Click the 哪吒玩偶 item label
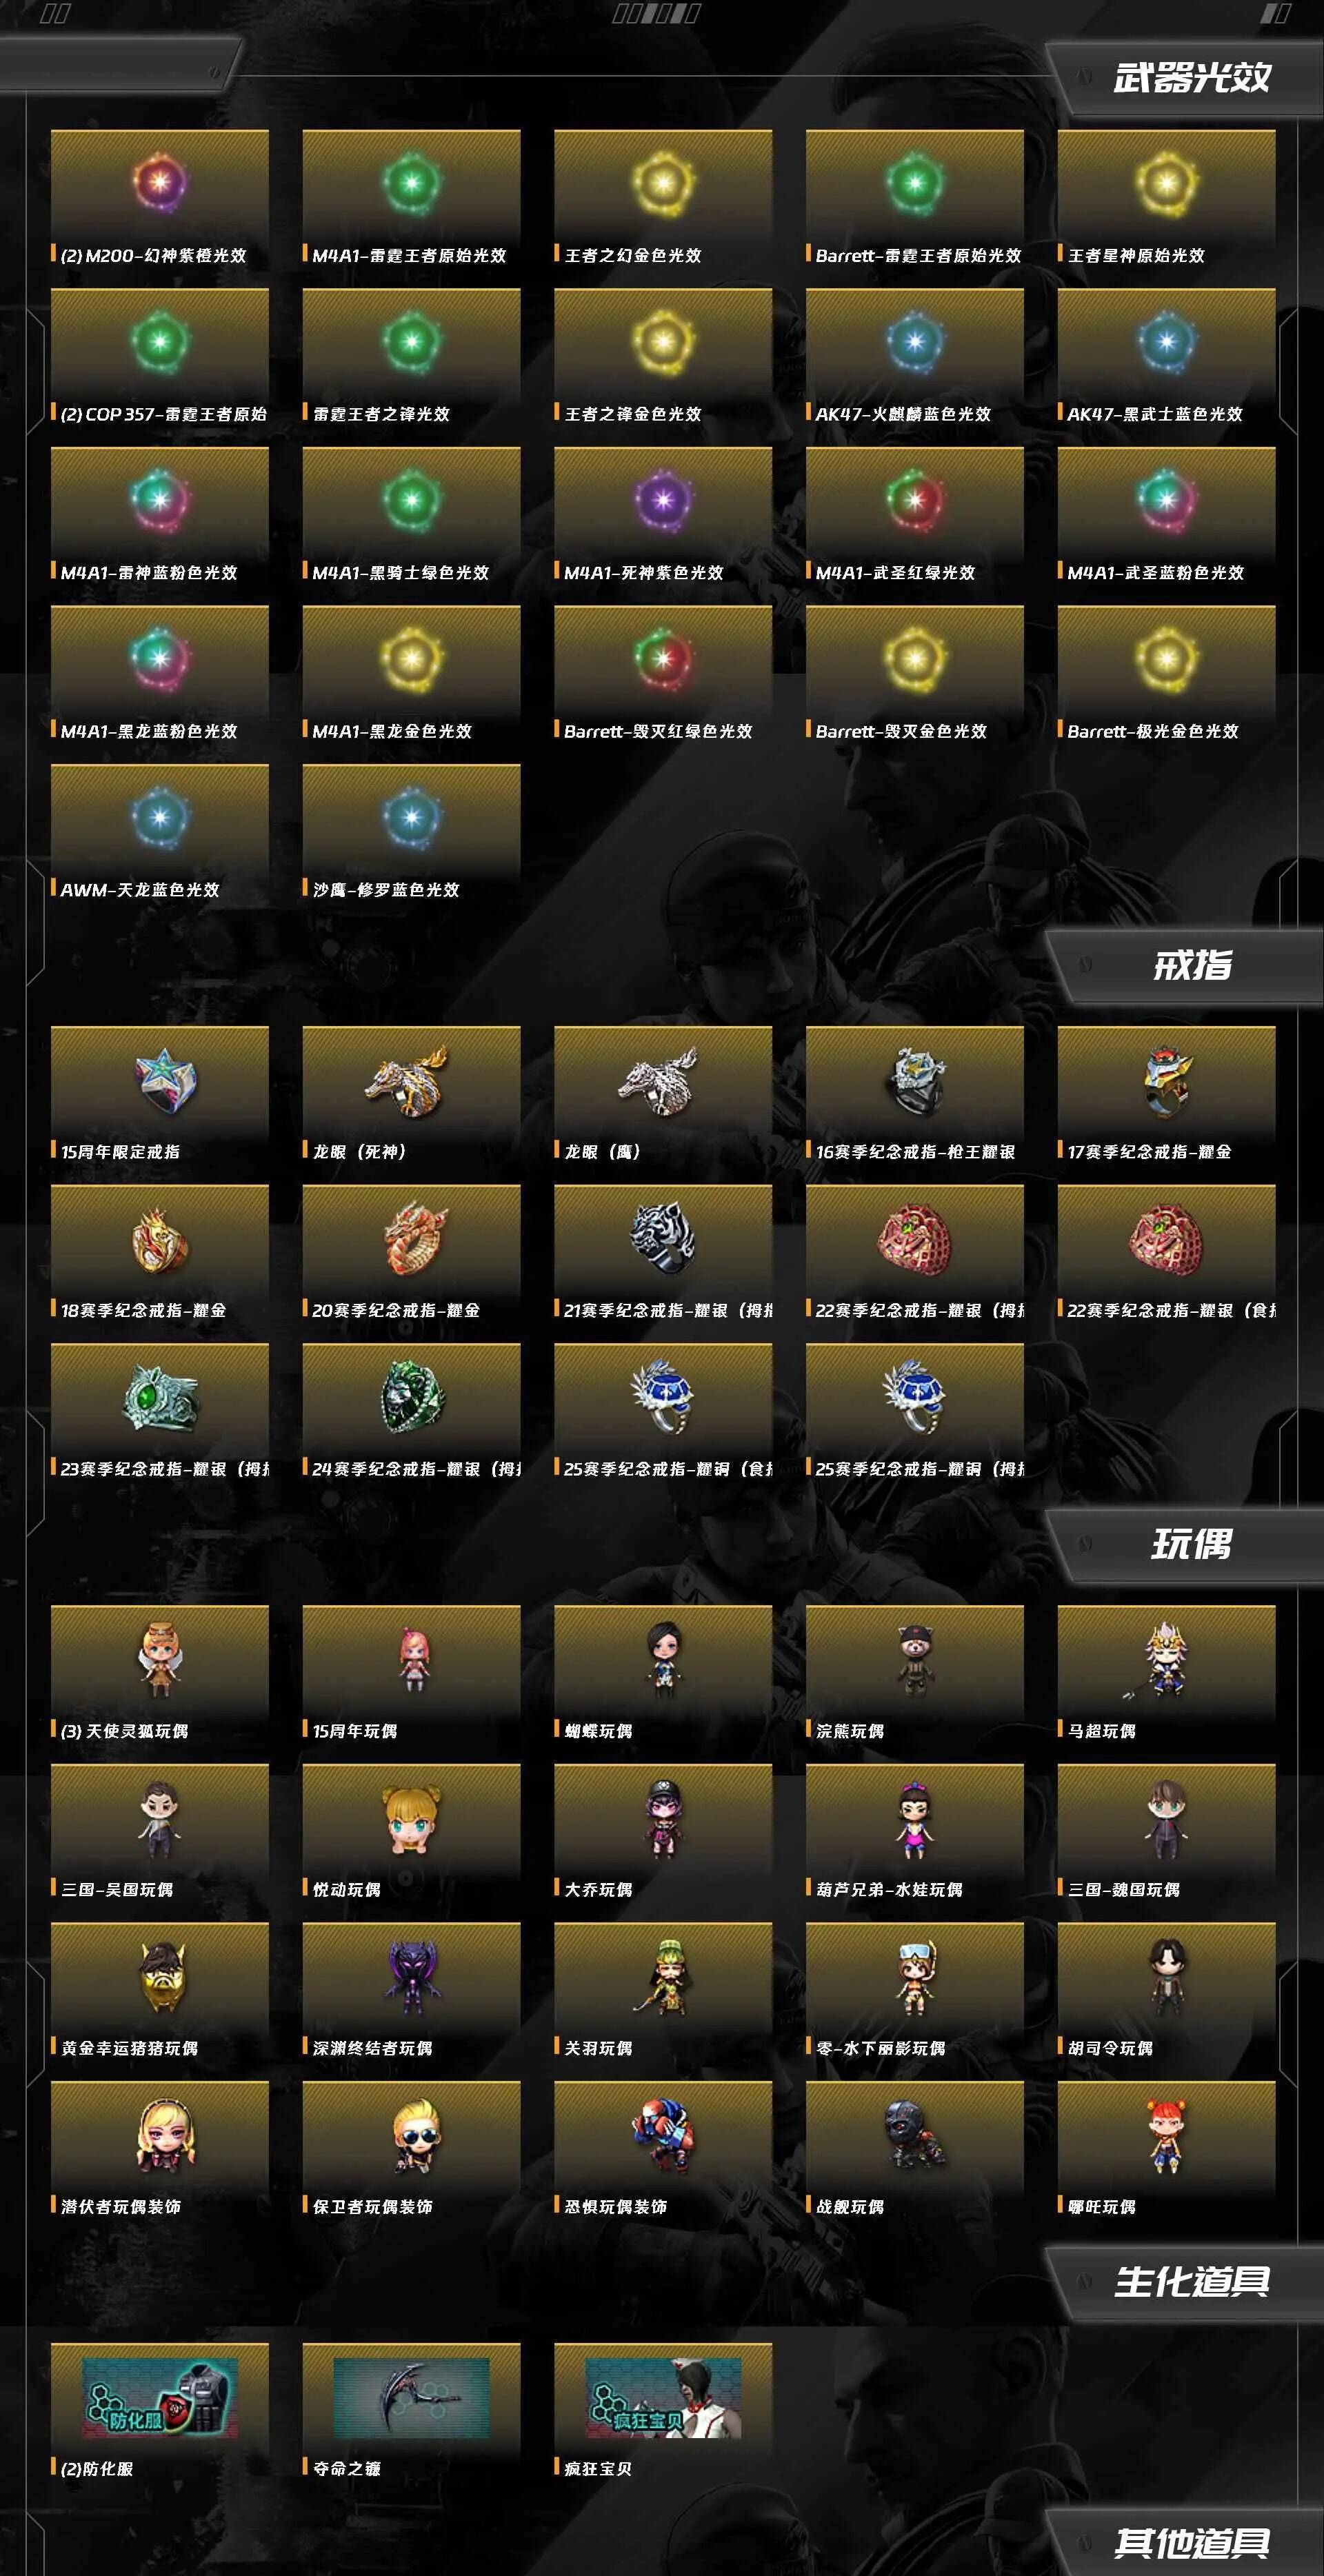 click(x=1102, y=2206)
